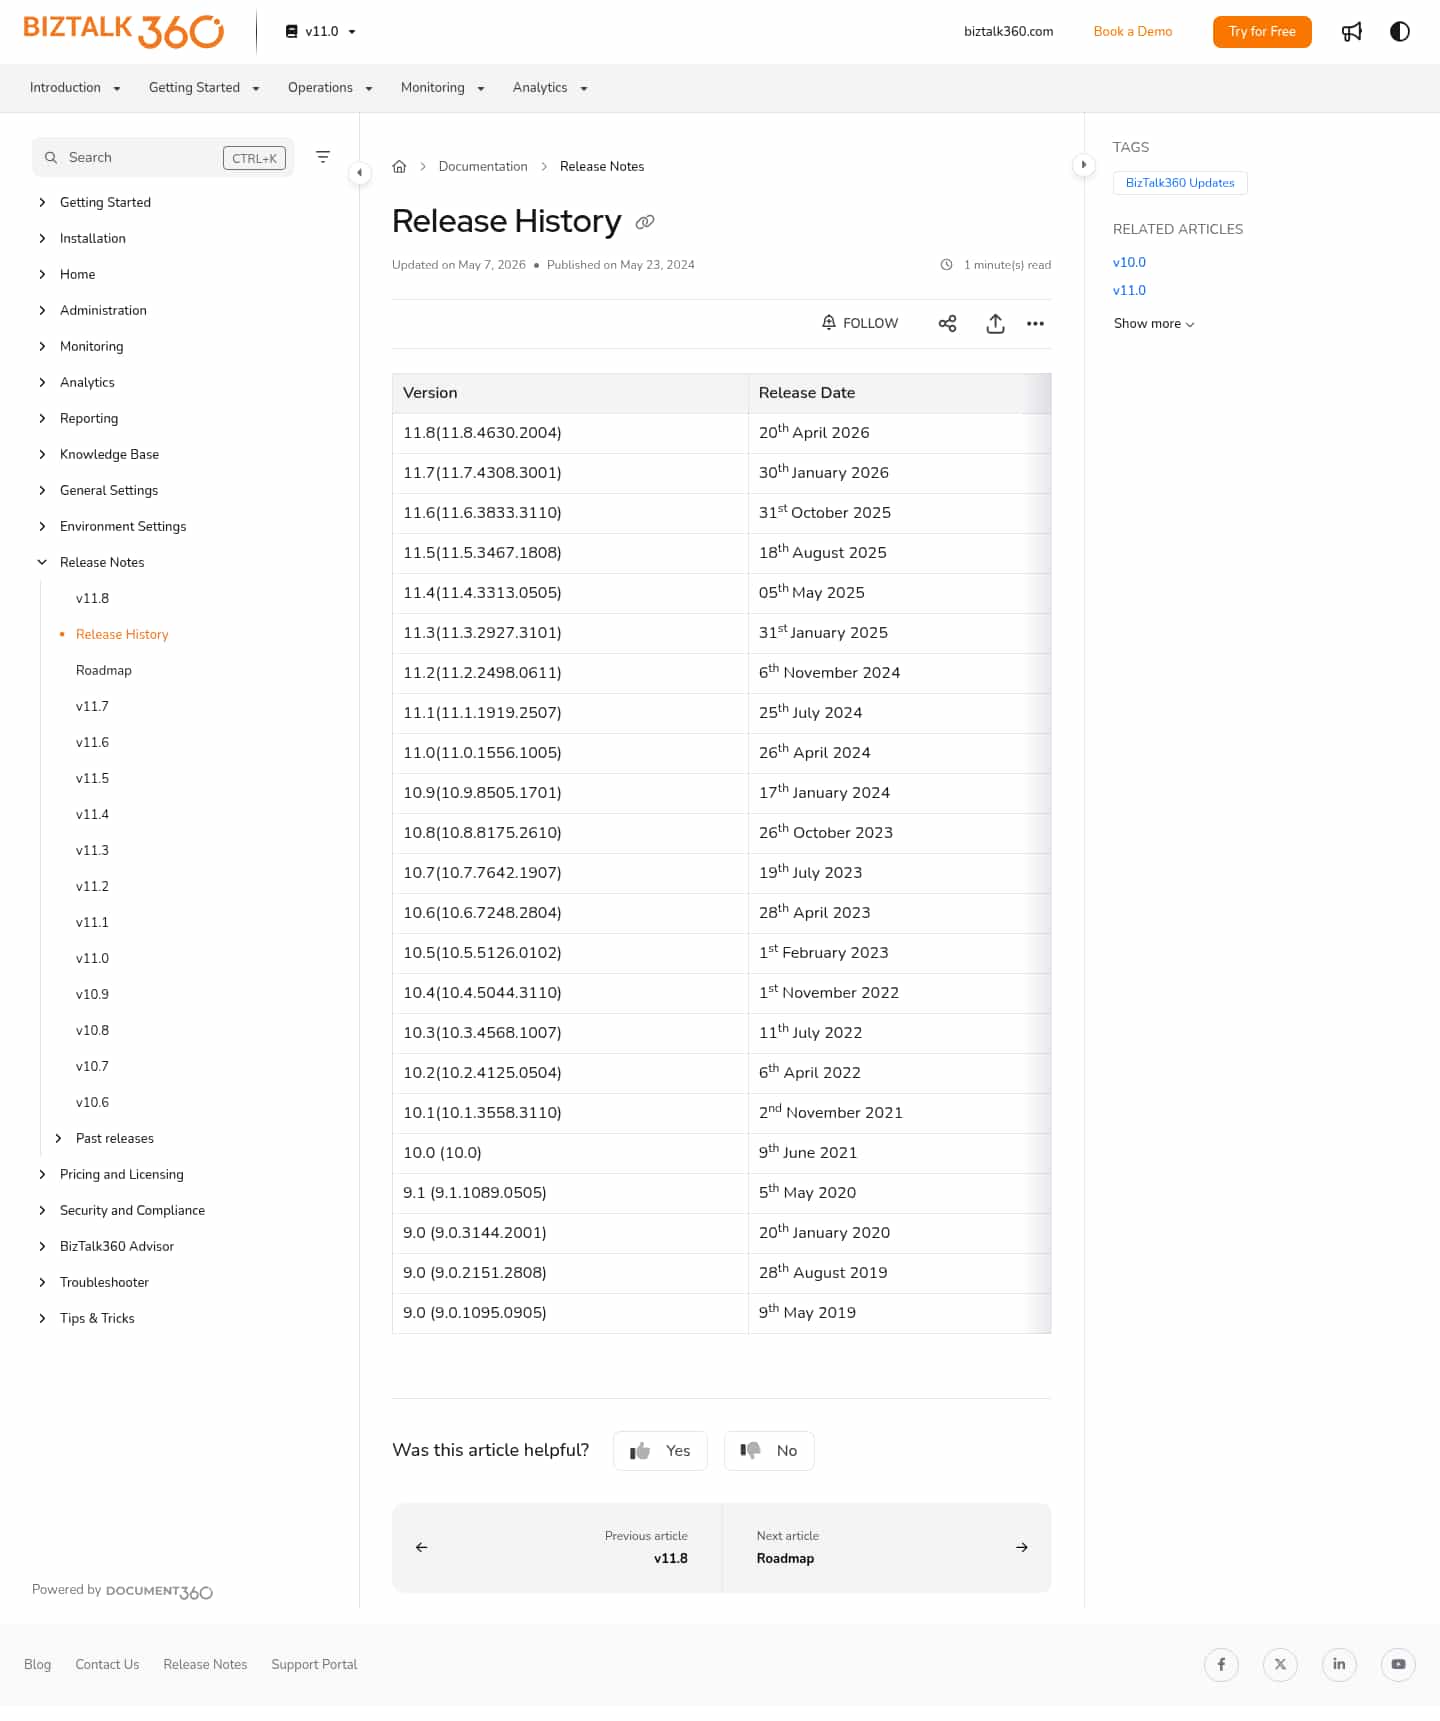Go to home breadcrumb icon

point(399,167)
